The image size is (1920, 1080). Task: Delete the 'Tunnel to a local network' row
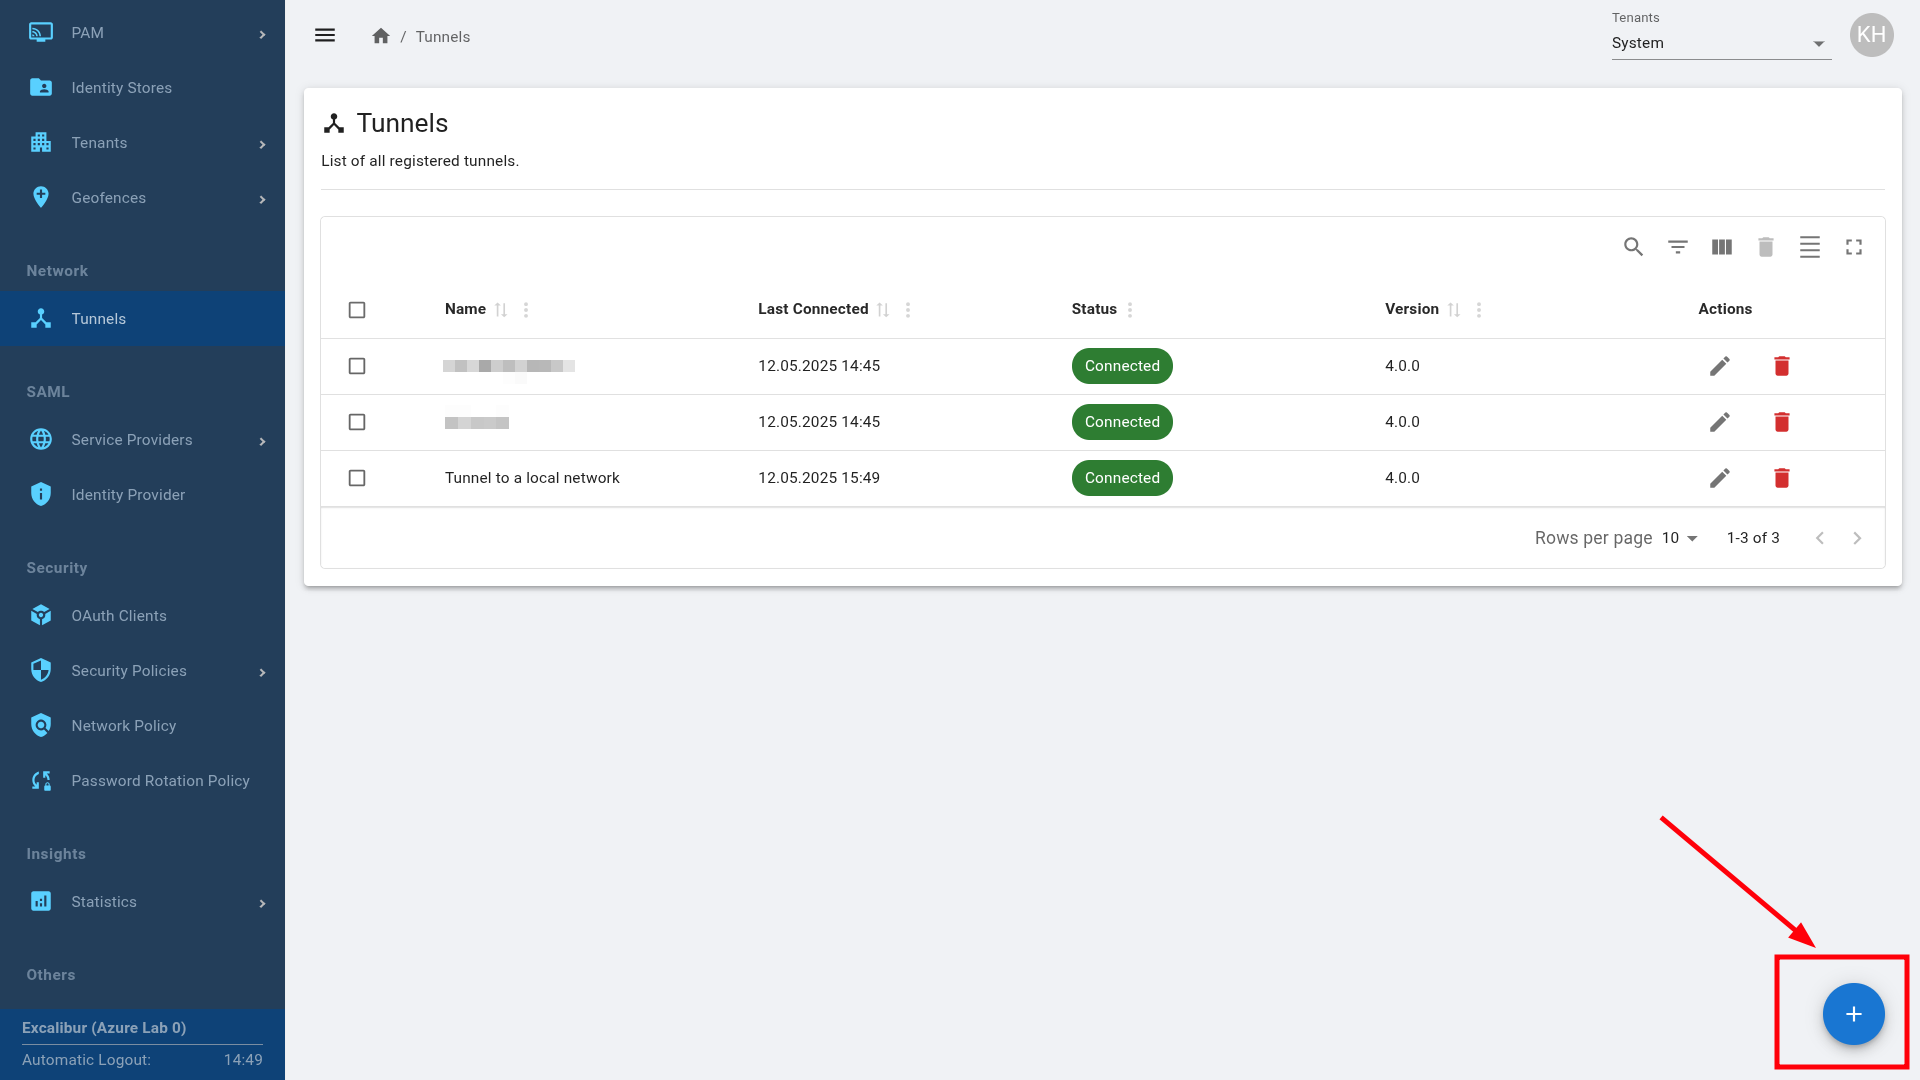[1781, 478]
